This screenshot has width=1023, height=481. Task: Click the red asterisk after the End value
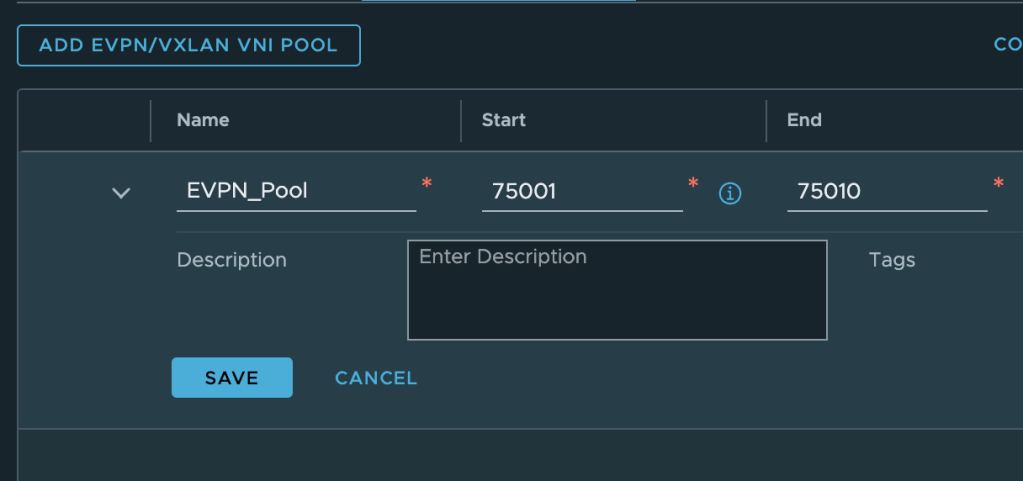click(998, 184)
